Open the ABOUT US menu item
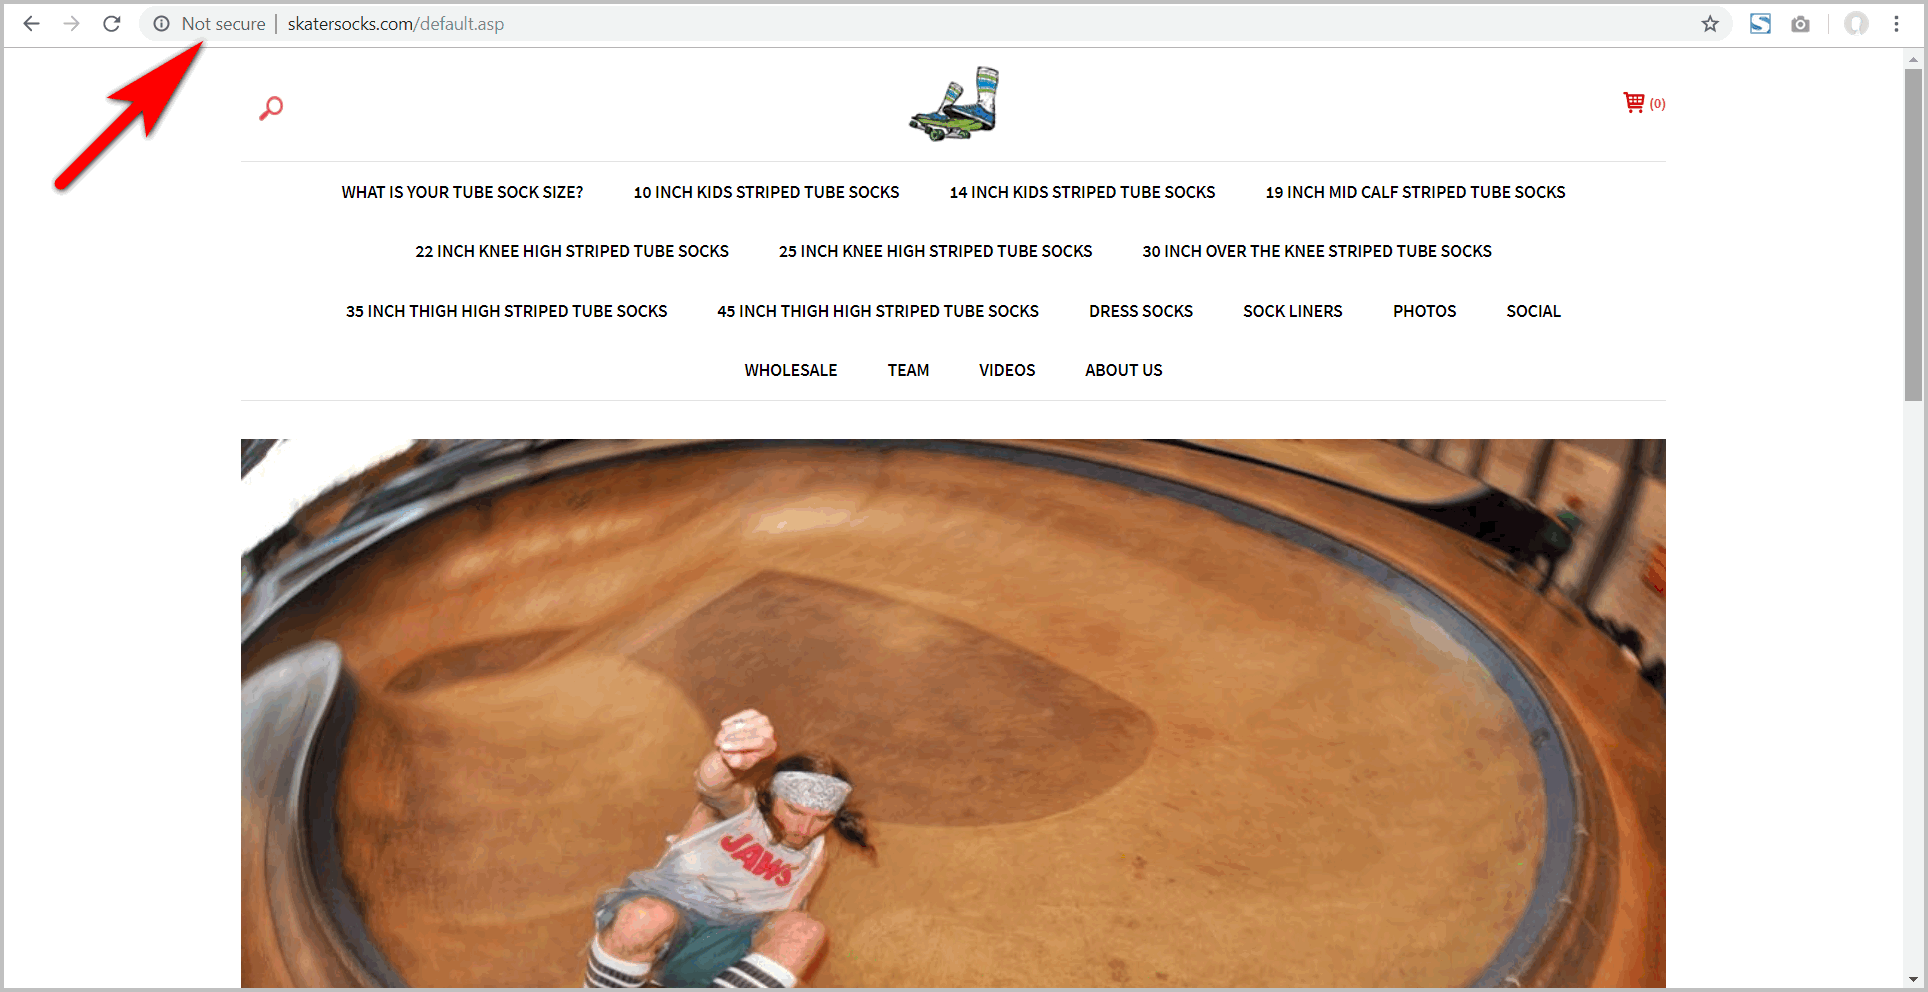 [1123, 370]
